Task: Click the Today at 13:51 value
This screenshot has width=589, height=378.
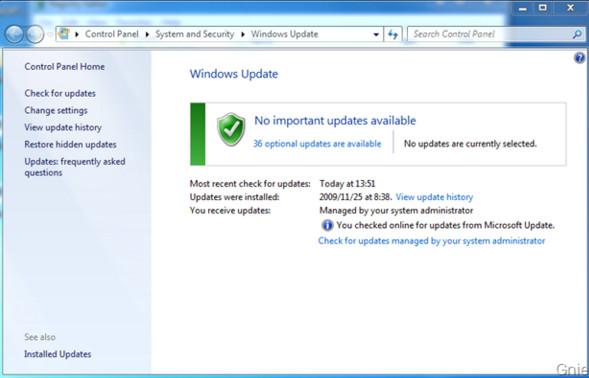Action: (347, 184)
